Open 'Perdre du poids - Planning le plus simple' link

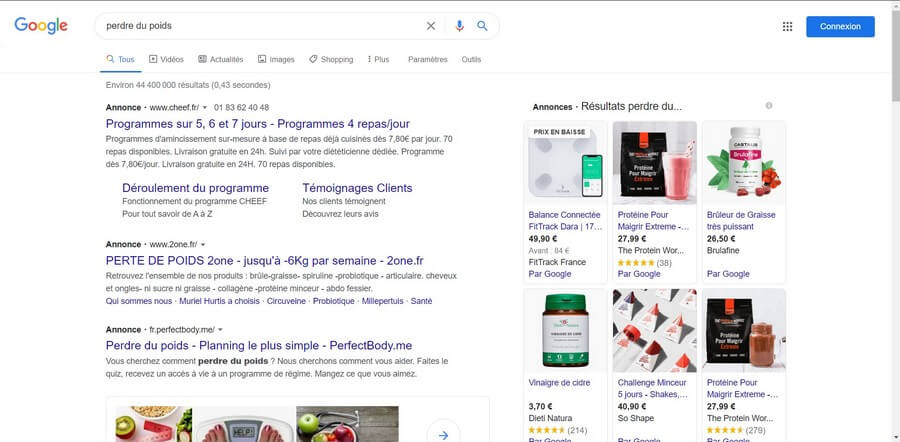pos(259,346)
